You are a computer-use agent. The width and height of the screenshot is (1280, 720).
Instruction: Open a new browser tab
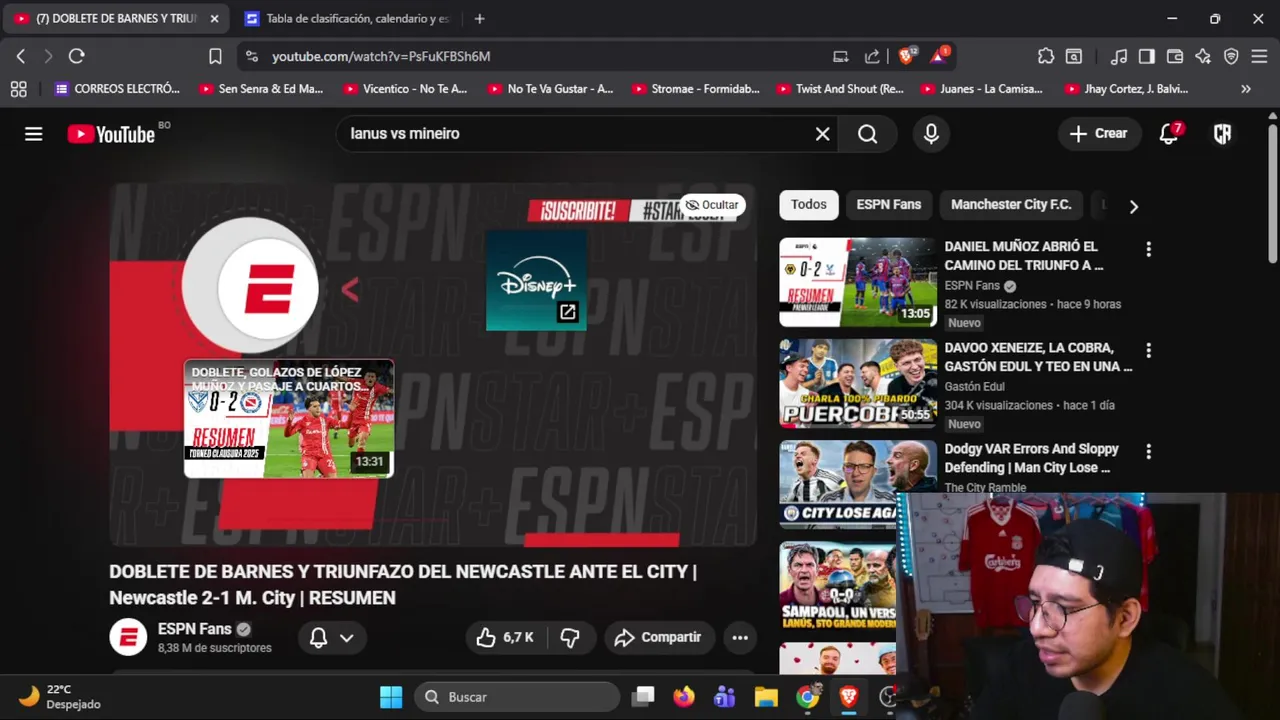[480, 19]
